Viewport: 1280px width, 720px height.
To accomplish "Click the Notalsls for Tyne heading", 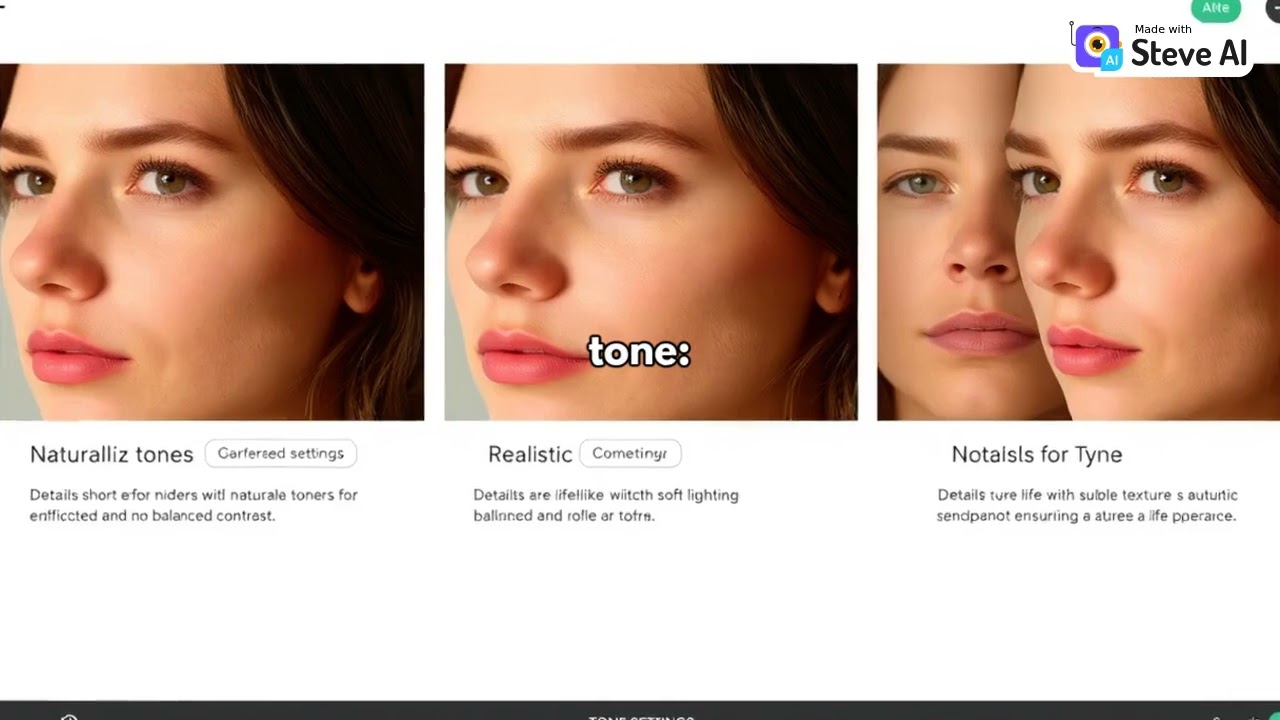I will (x=1037, y=454).
